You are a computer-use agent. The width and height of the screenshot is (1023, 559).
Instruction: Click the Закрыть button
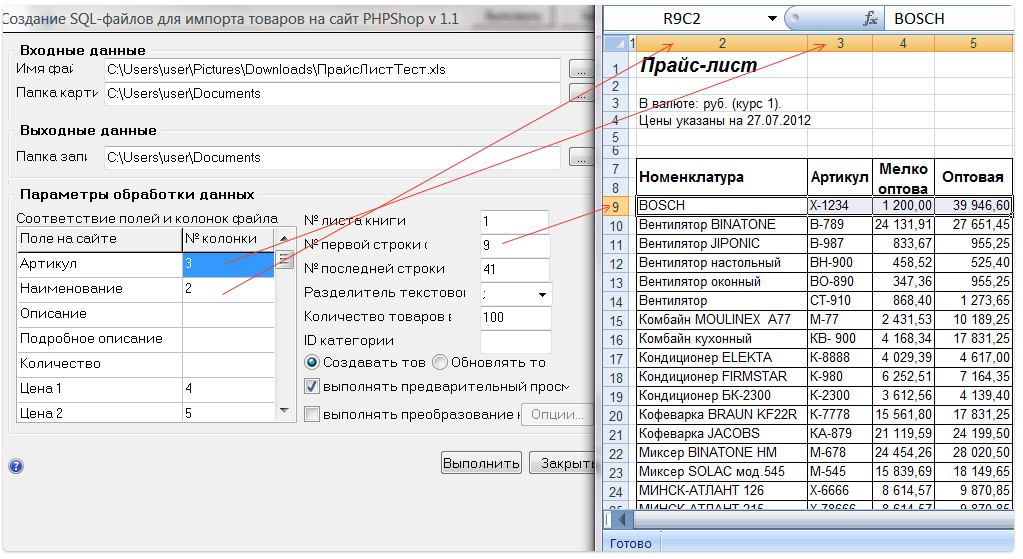562,463
